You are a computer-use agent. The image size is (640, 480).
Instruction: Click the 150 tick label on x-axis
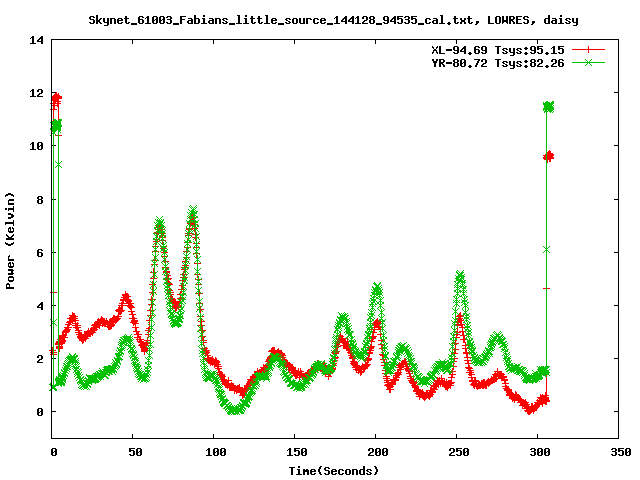(295, 452)
